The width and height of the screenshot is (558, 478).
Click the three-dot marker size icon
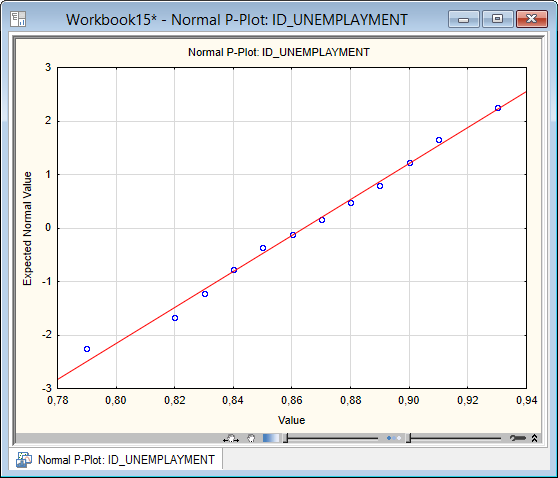394,438
